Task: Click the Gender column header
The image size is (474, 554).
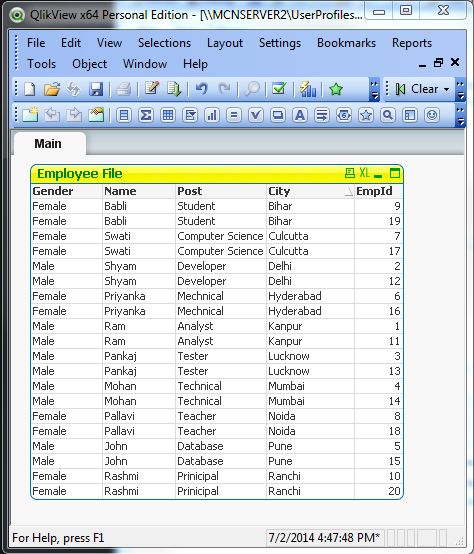Action: 66,191
